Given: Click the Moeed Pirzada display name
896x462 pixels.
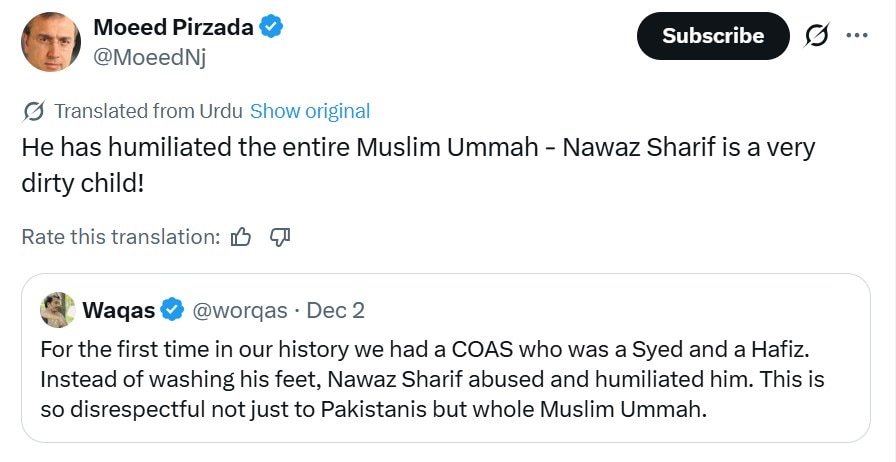Looking at the screenshot, I should coord(172,27).
